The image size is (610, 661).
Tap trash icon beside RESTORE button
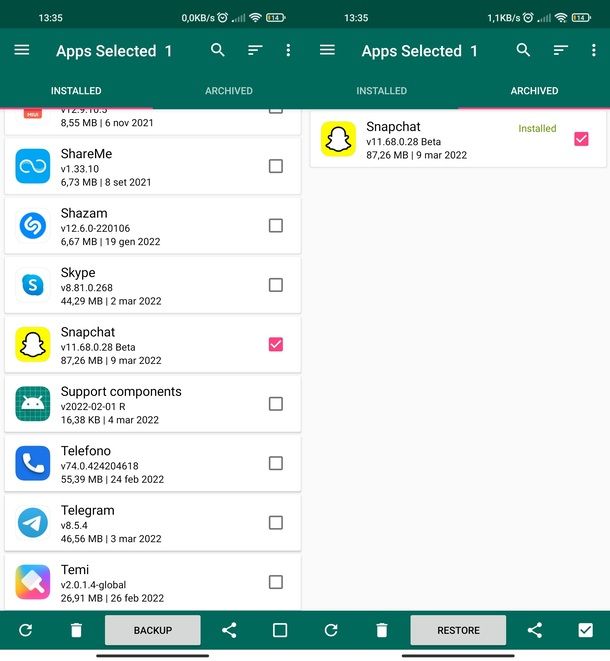382,630
